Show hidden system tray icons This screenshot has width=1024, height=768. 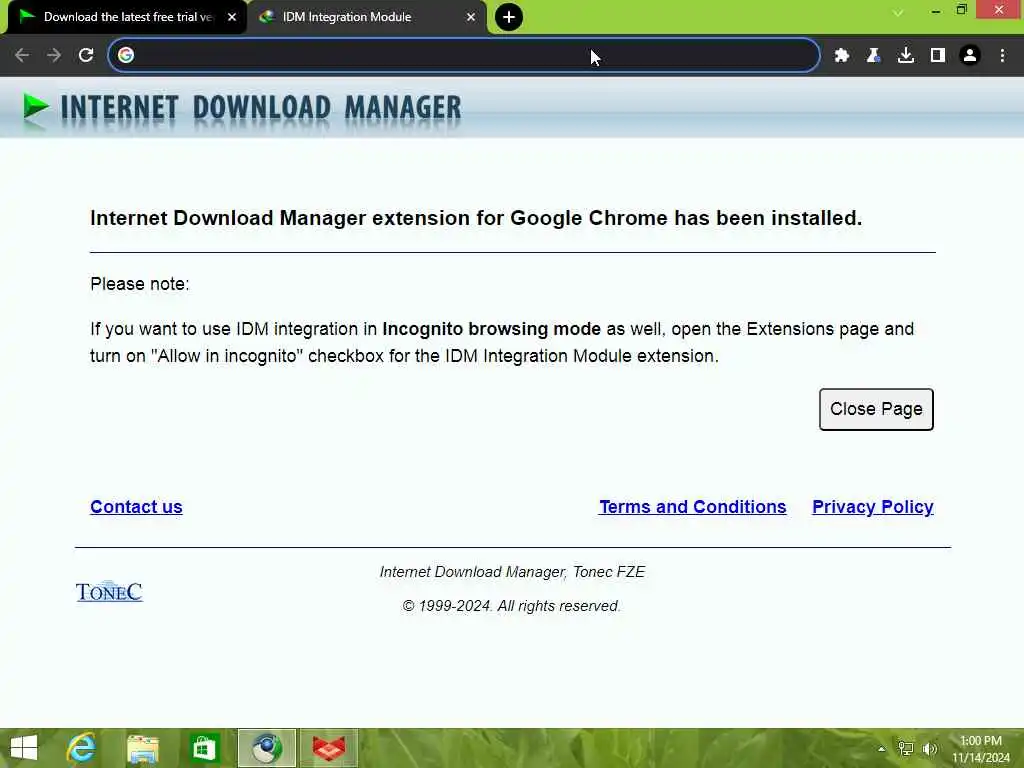tap(882, 749)
